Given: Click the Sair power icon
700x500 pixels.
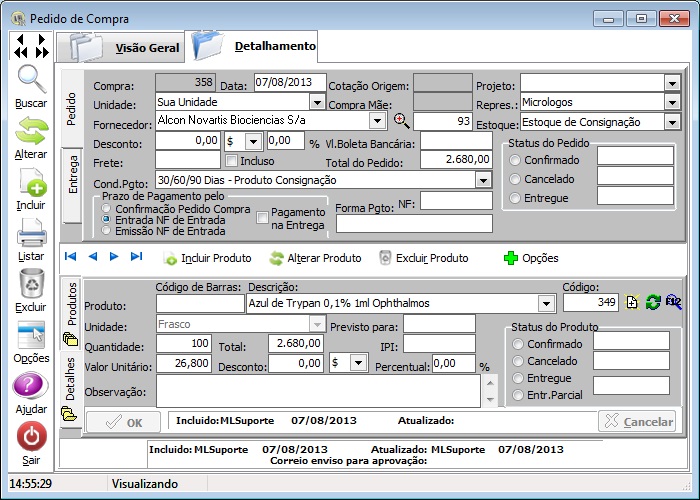Looking at the screenshot, I should 31,437.
